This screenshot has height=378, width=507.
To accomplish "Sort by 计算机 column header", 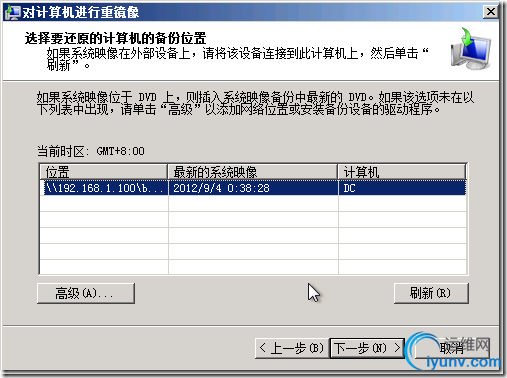I will coord(402,172).
